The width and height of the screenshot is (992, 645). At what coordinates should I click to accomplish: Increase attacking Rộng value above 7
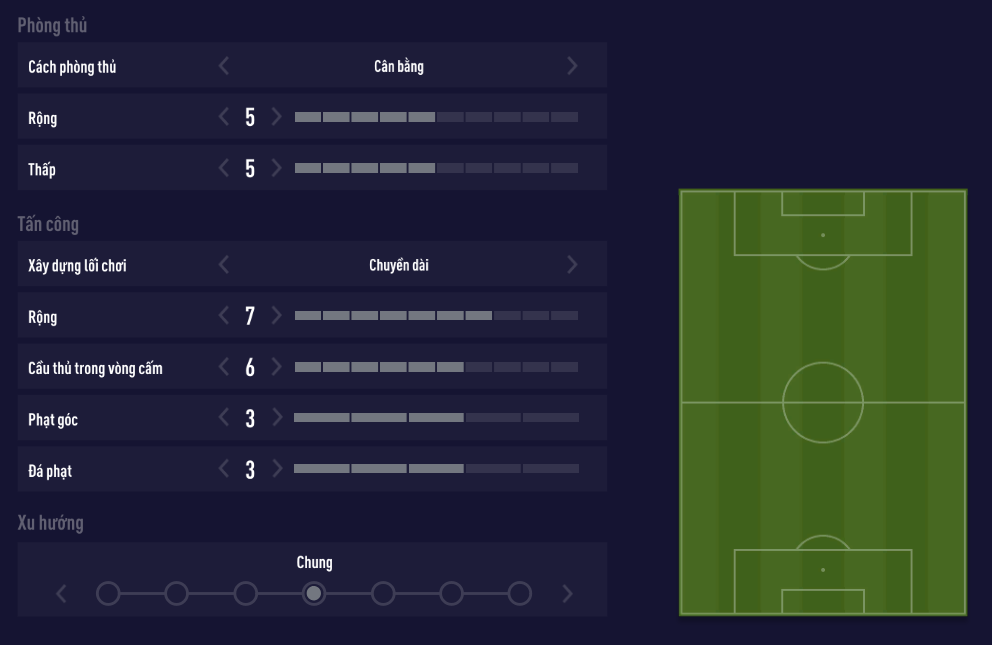(277, 316)
